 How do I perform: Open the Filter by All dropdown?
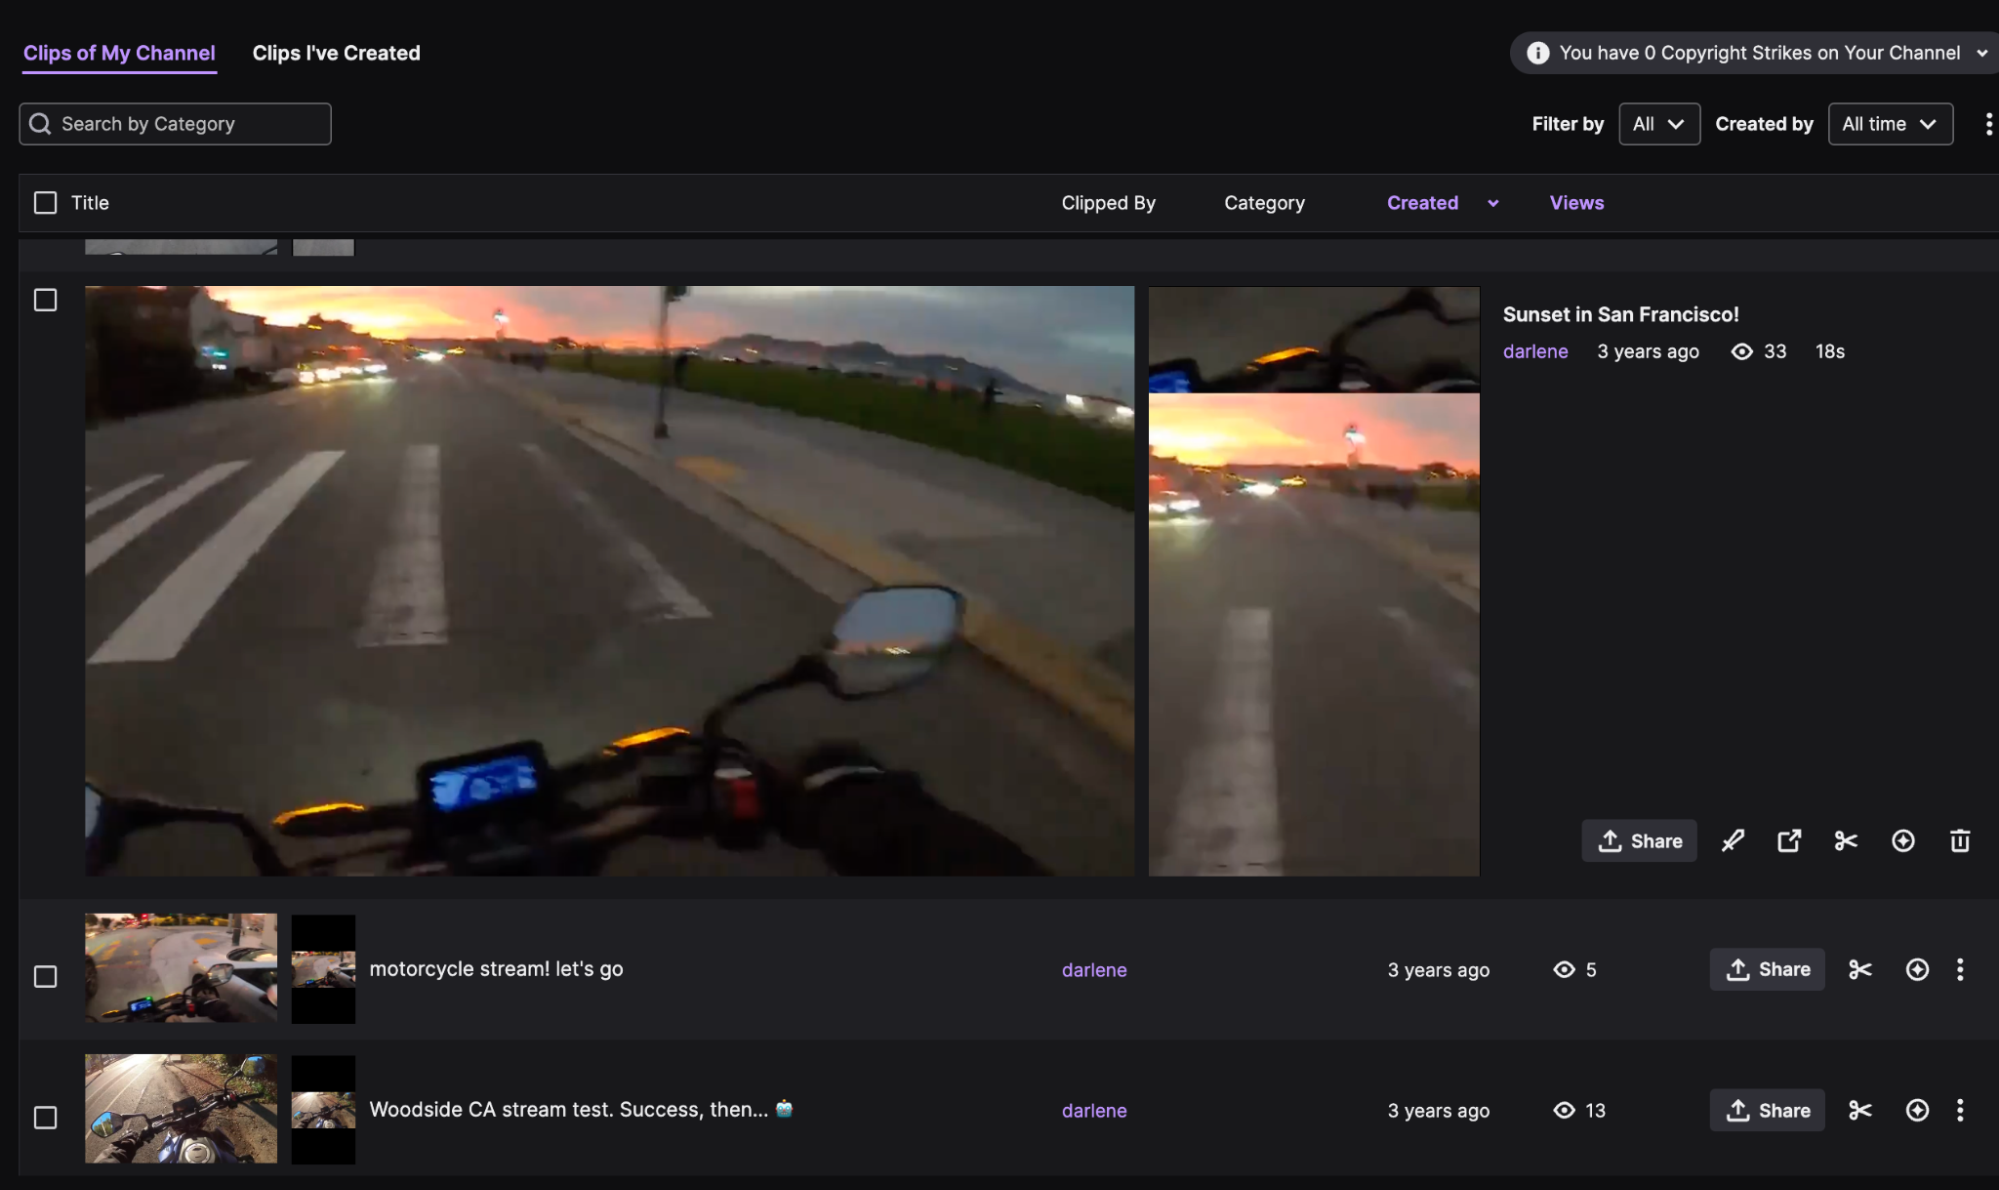coord(1659,123)
